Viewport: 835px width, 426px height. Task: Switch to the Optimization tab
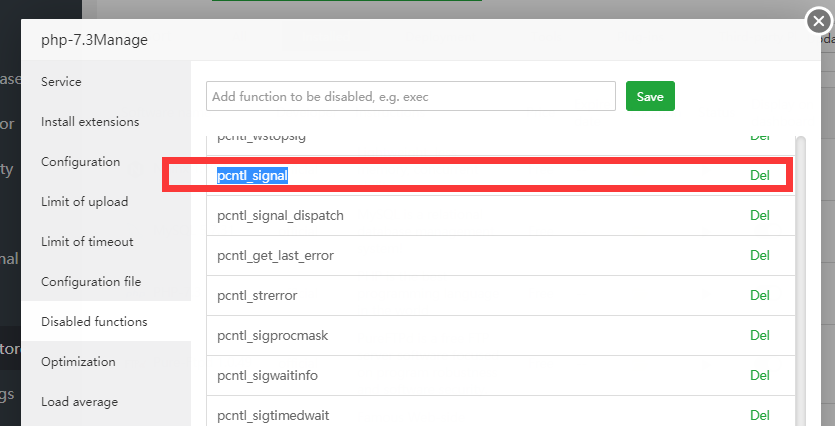coord(78,362)
